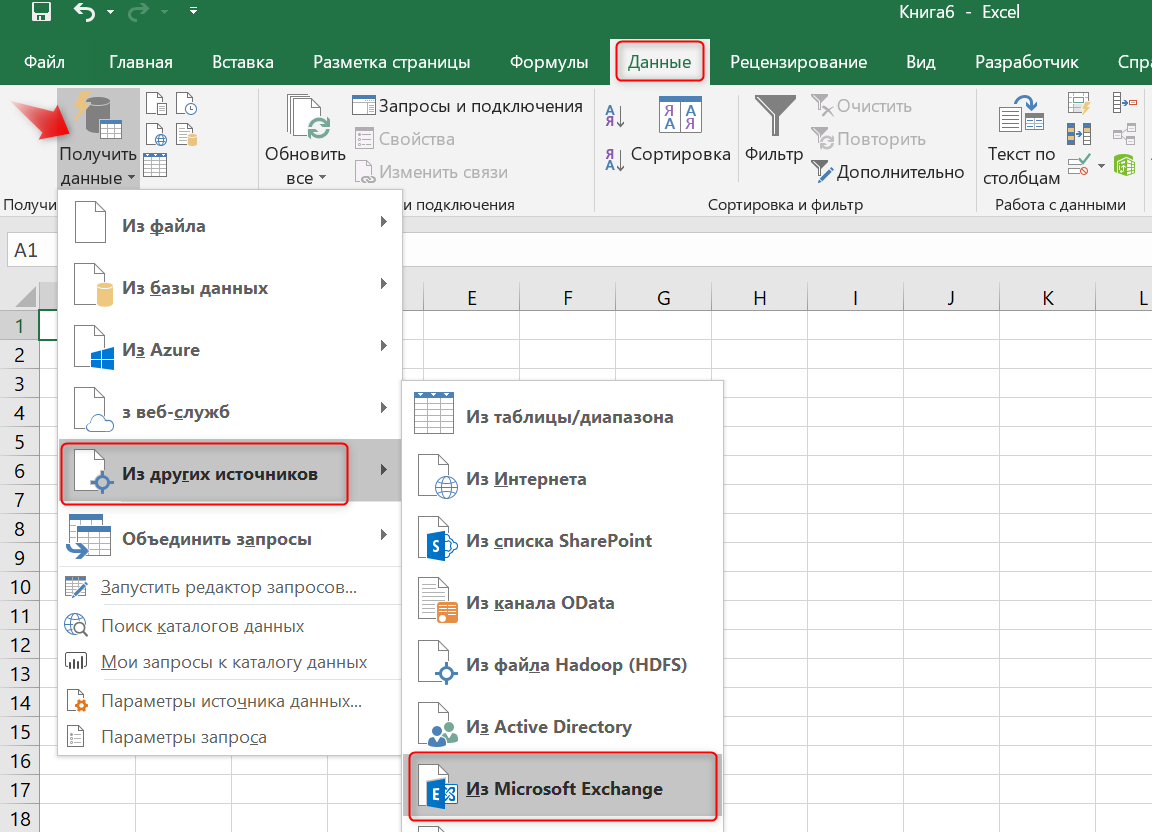This screenshot has height=832, width=1152.
Task: Open 'Запросы и подключения' pane
Action: [467, 106]
